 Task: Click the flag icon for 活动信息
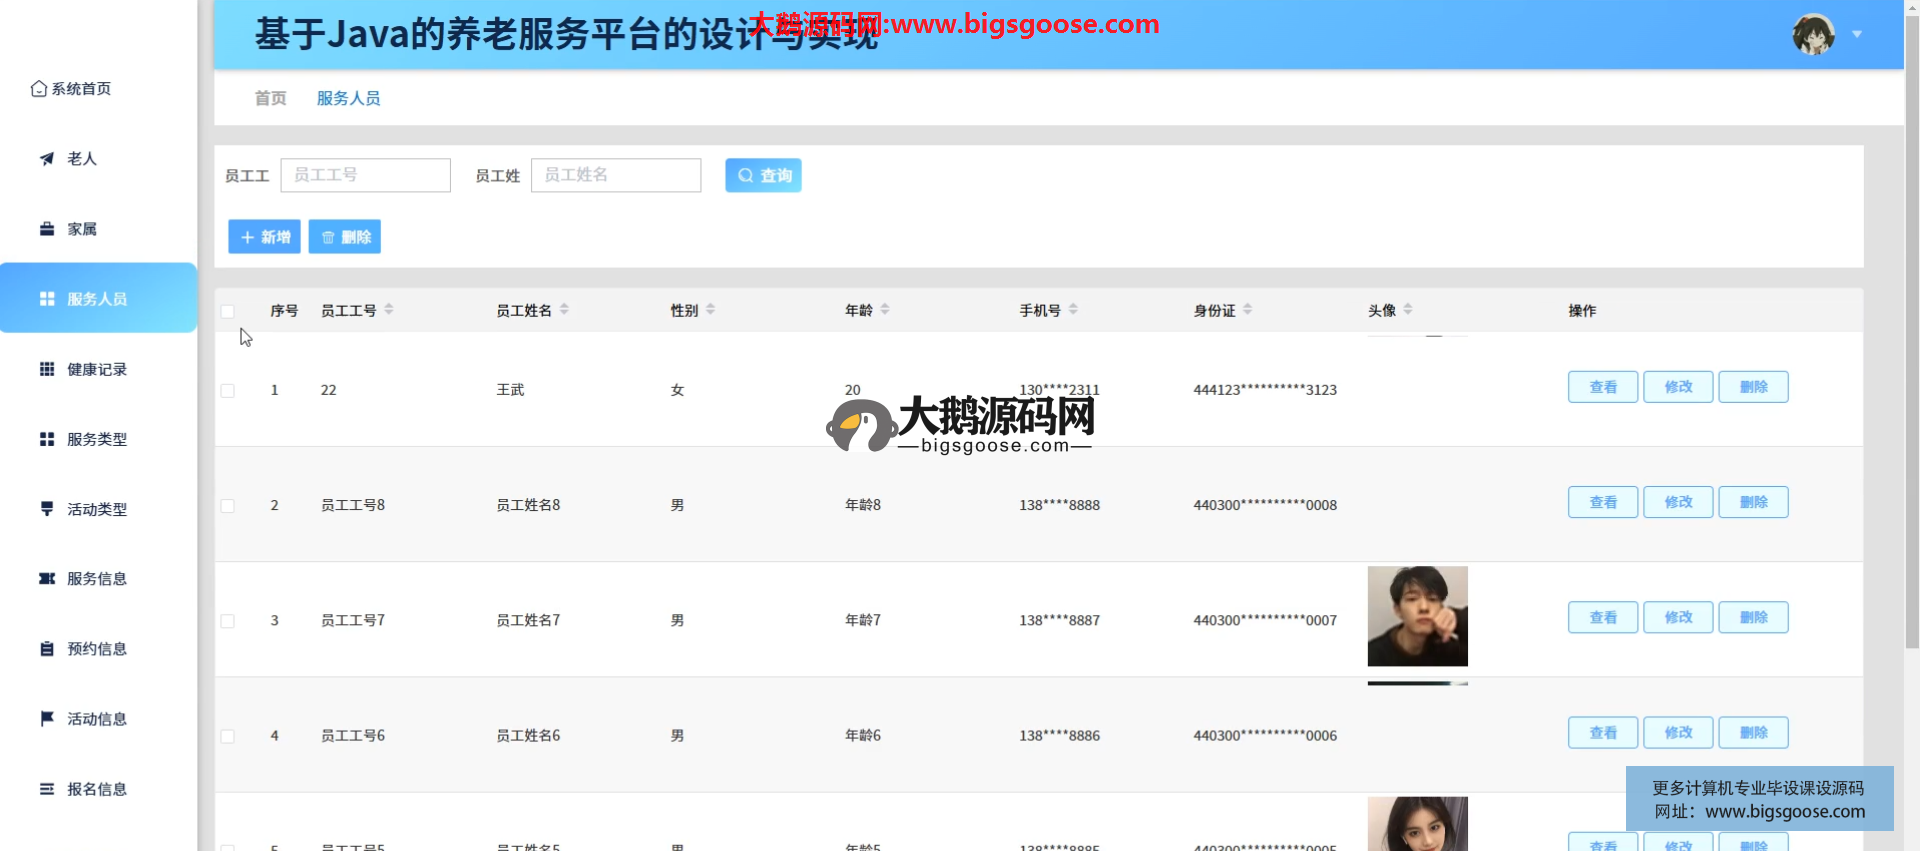point(47,719)
